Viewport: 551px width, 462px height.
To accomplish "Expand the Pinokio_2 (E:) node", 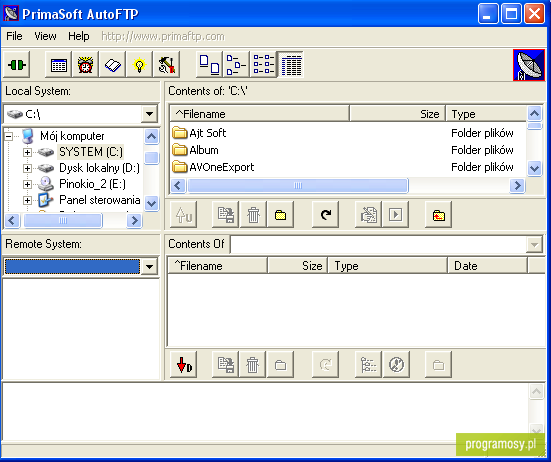I will coord(27,184).
